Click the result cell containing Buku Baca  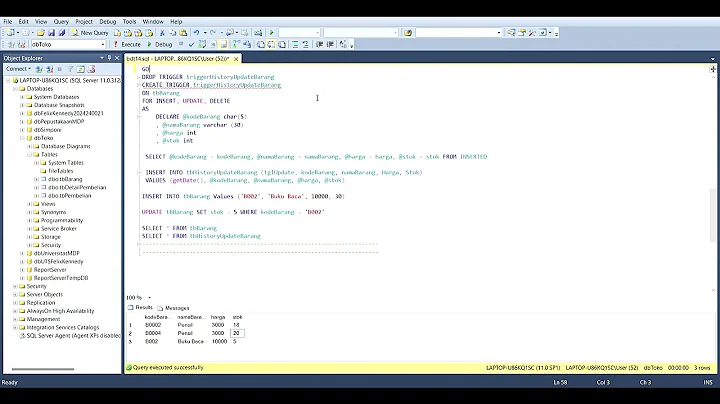coord(191,342)
